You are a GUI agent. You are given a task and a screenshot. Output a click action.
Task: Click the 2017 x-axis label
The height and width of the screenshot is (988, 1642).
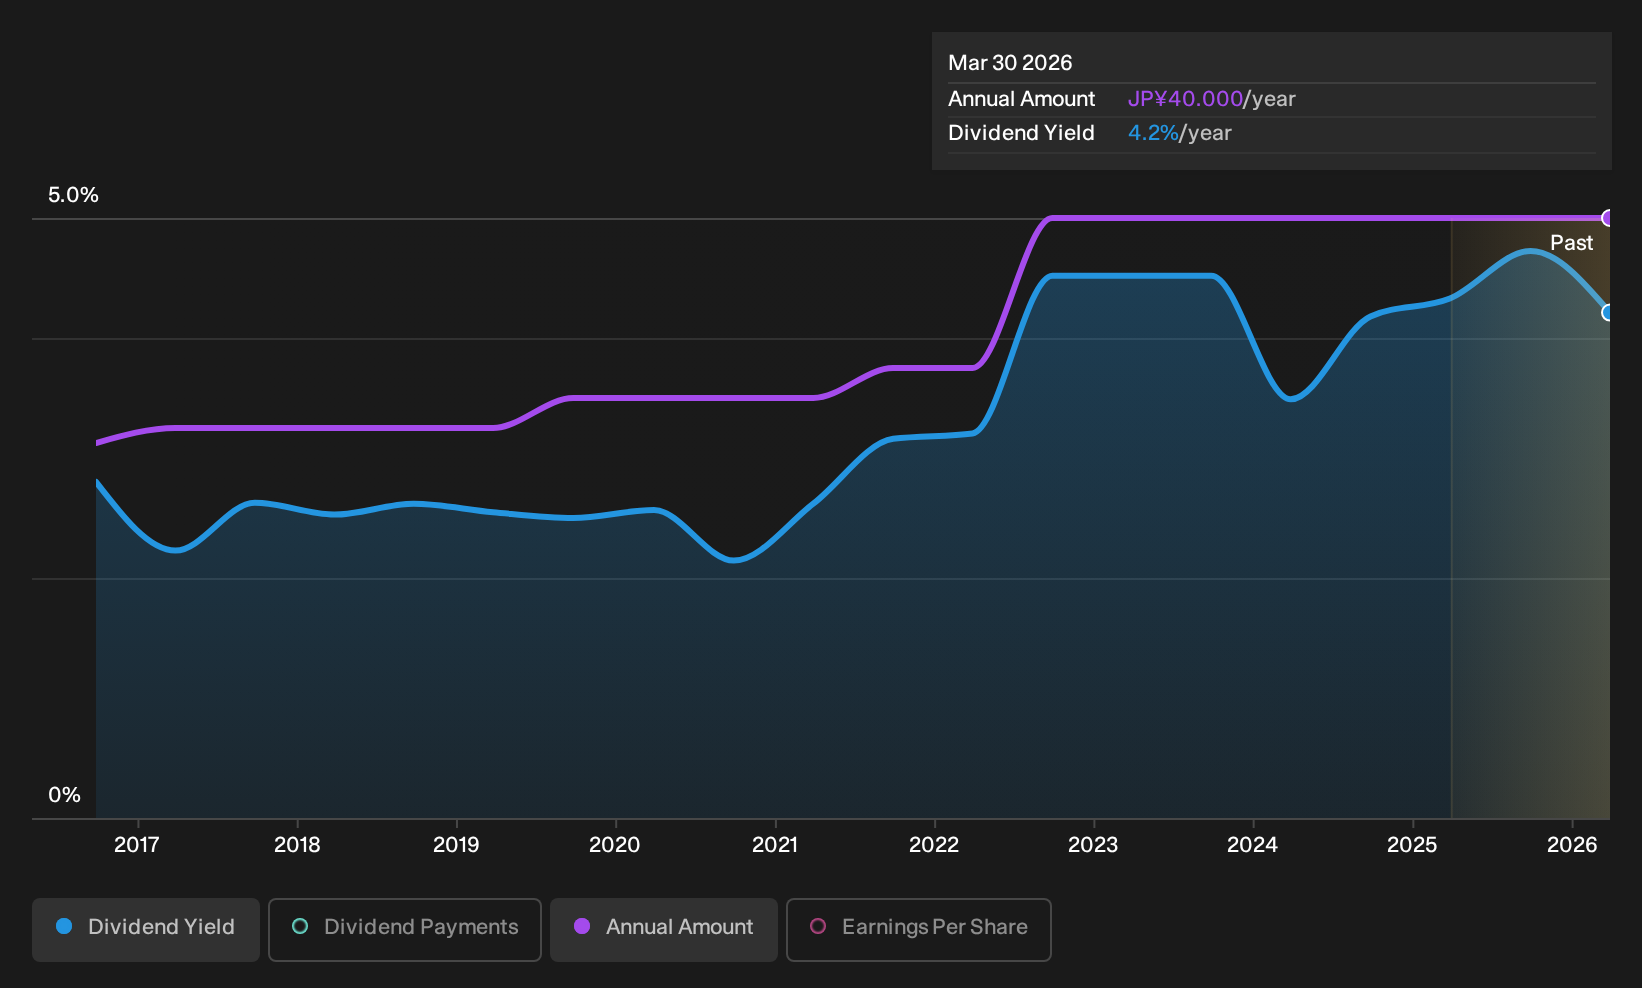coord(137,845)
